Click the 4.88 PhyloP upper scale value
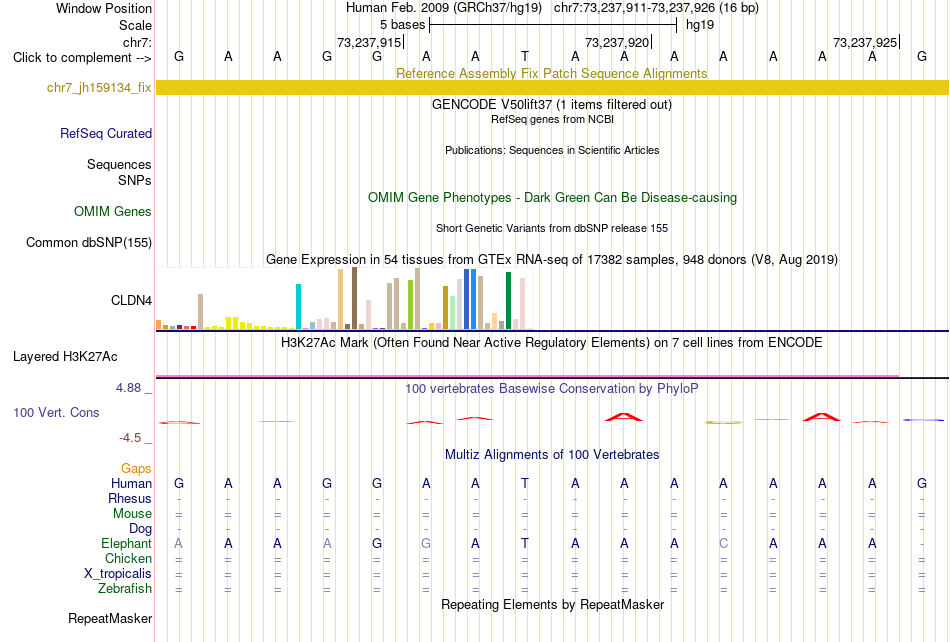The image size is (950, 642). pos(128,388)
